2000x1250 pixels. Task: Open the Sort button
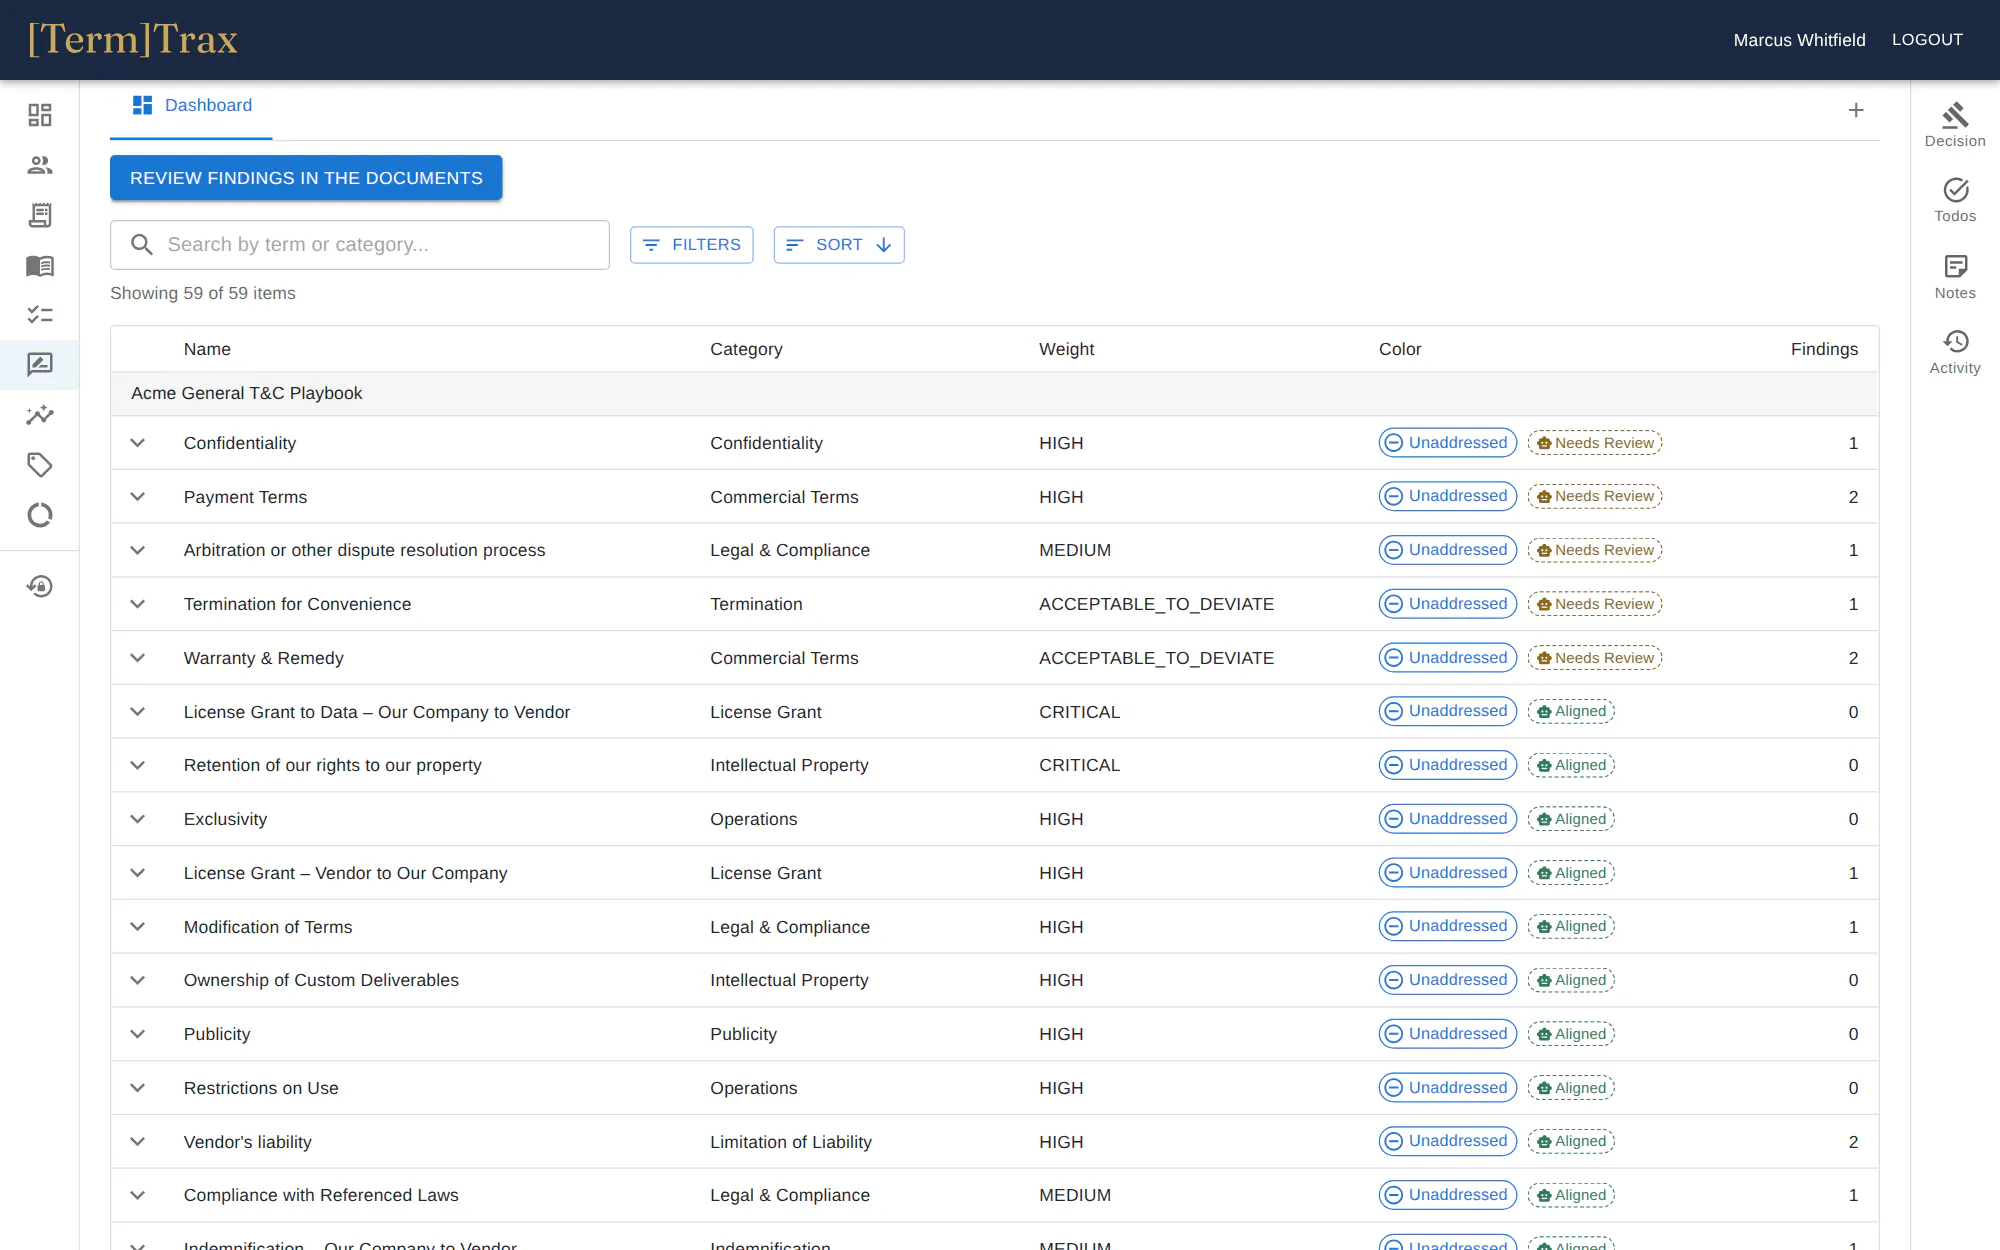point(839,245)
